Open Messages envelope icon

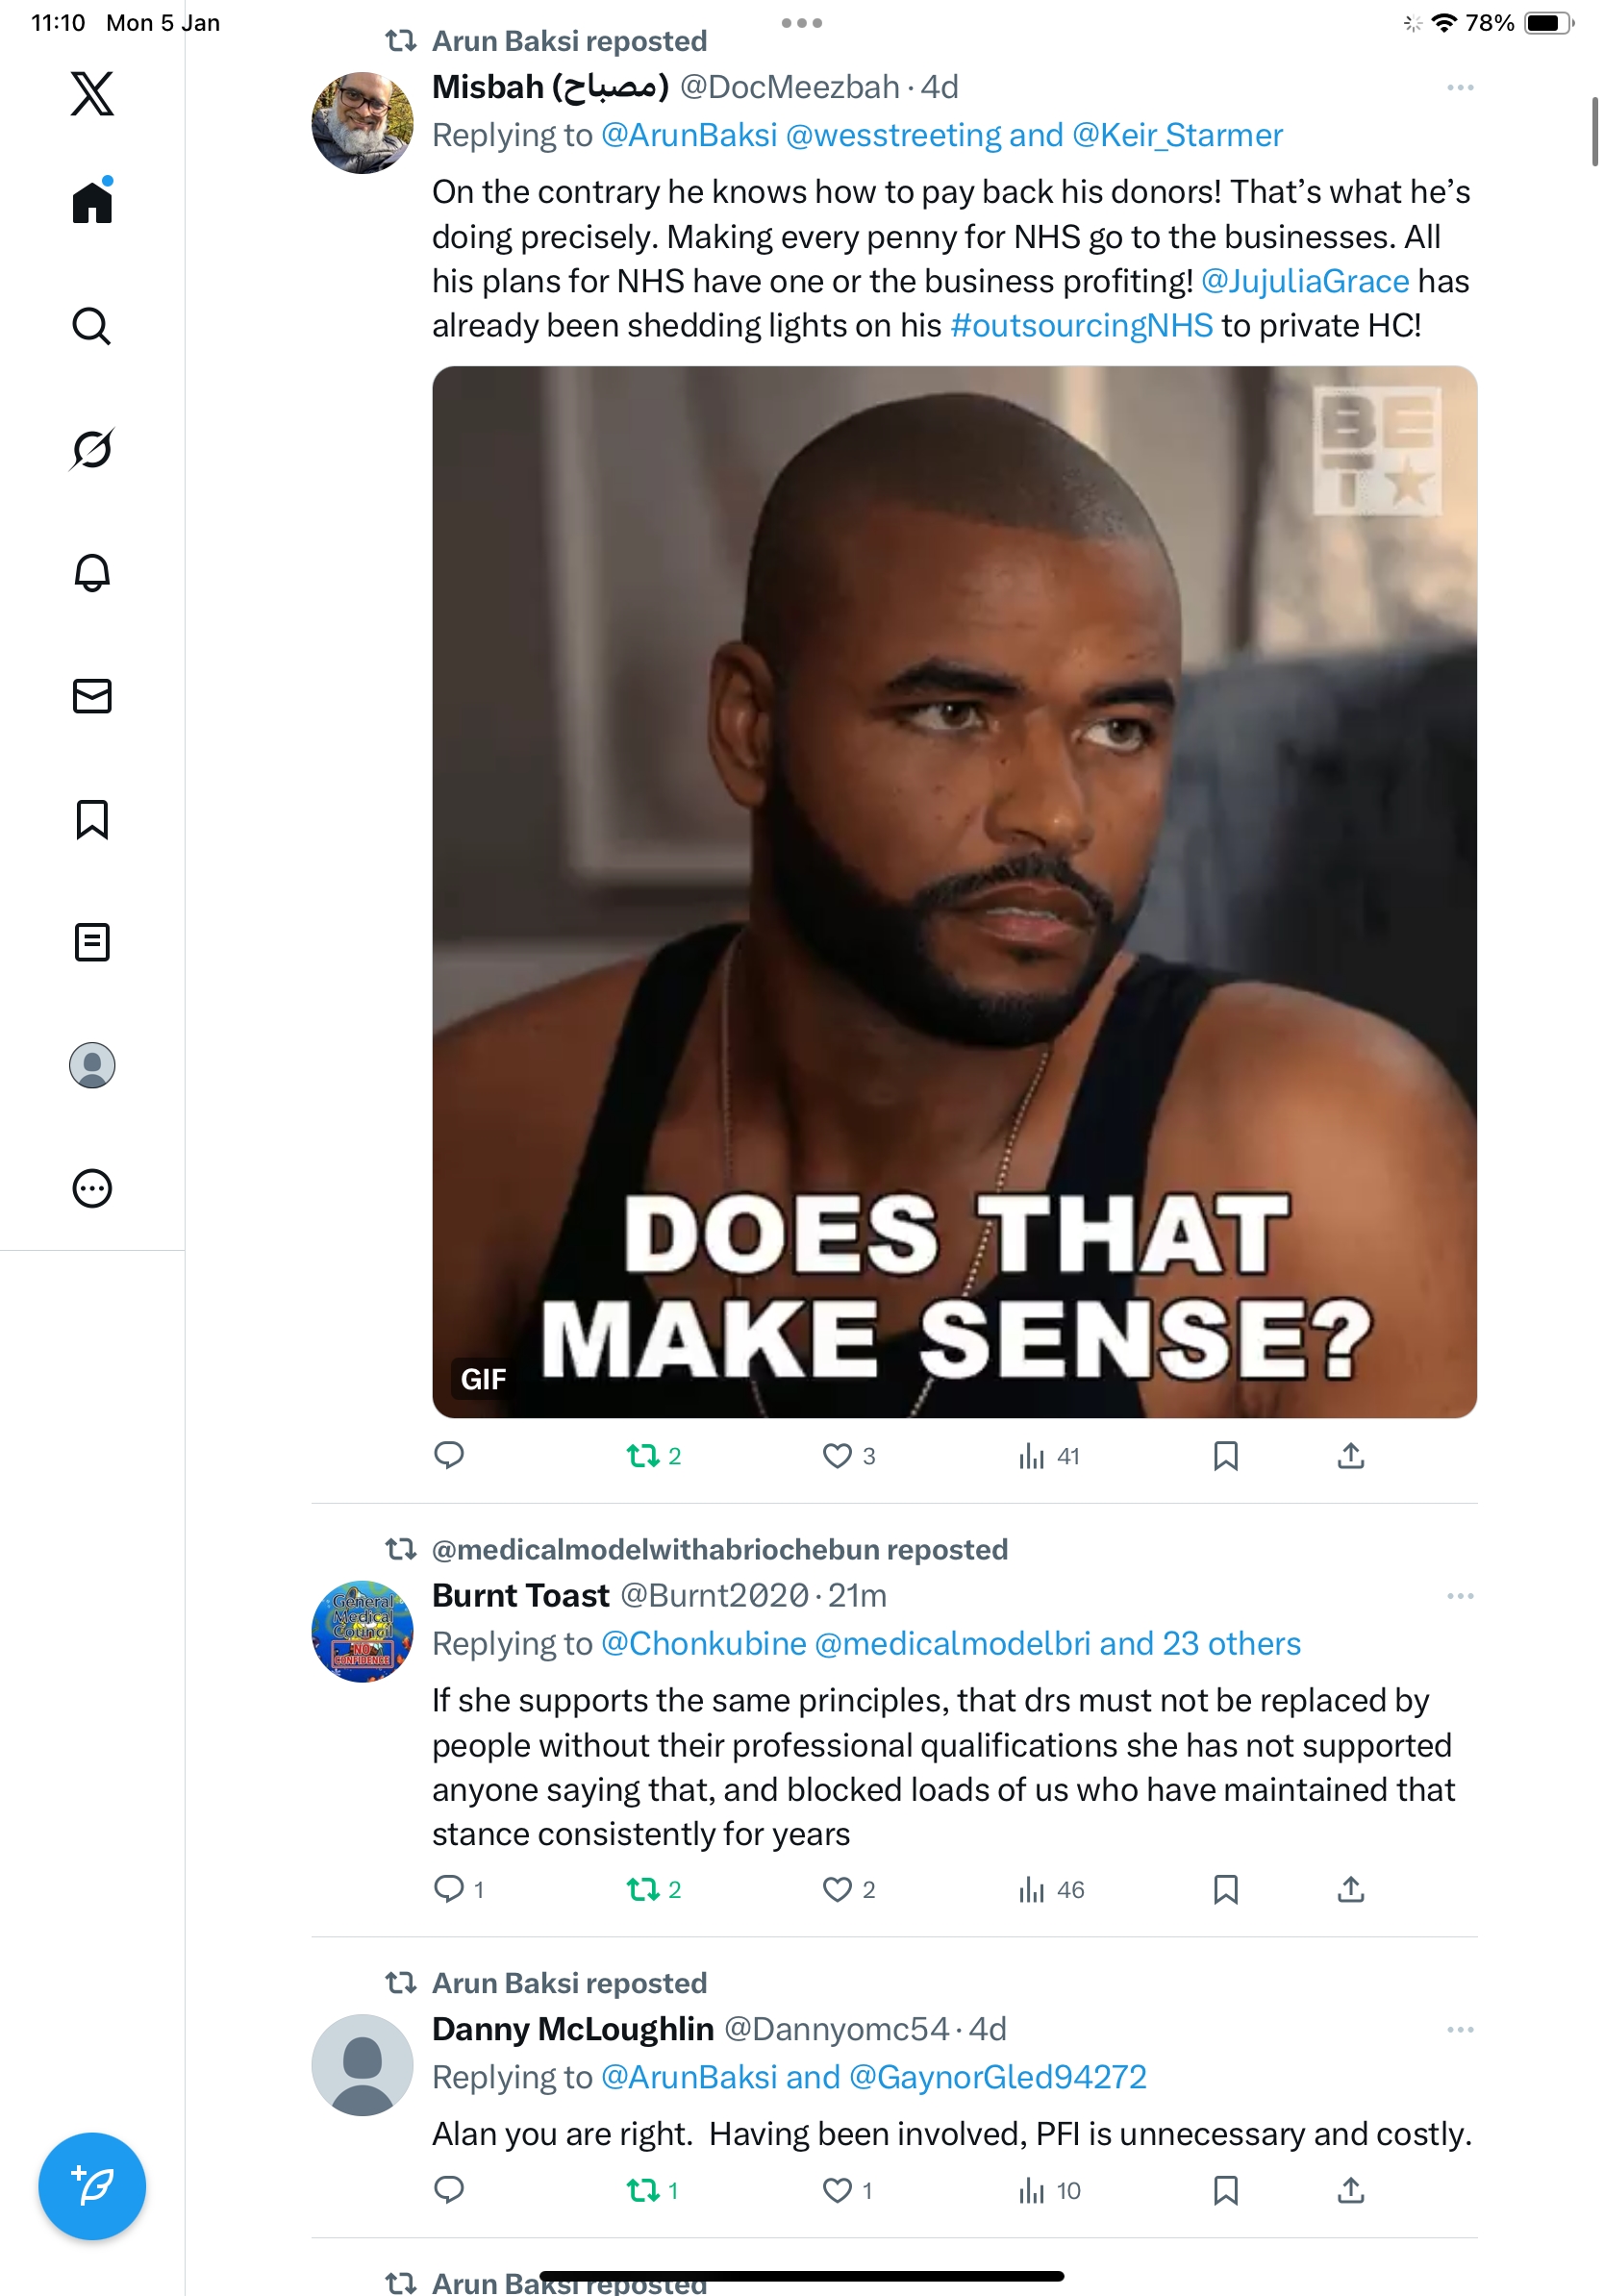92,696
